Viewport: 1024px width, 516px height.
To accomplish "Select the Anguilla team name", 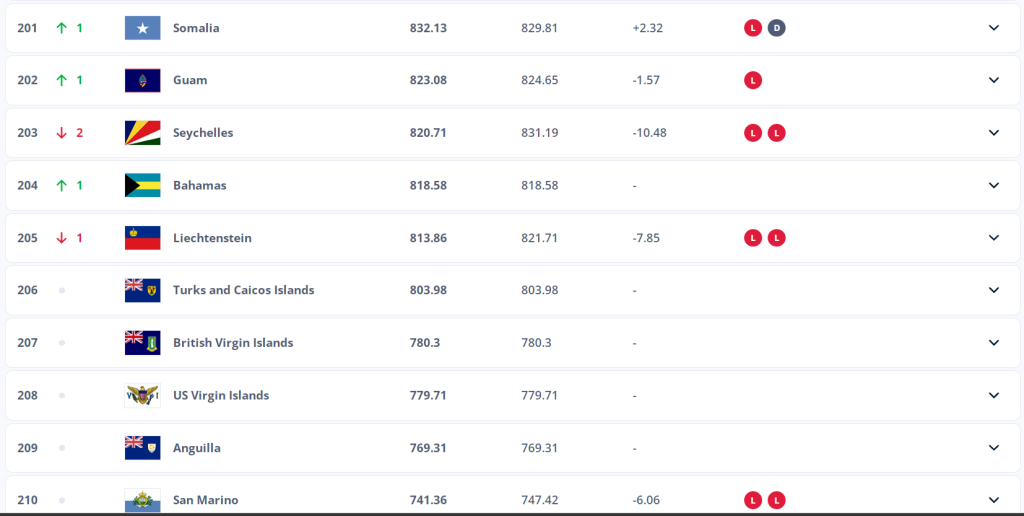I will pyautogui.click(x=197, y=448).
